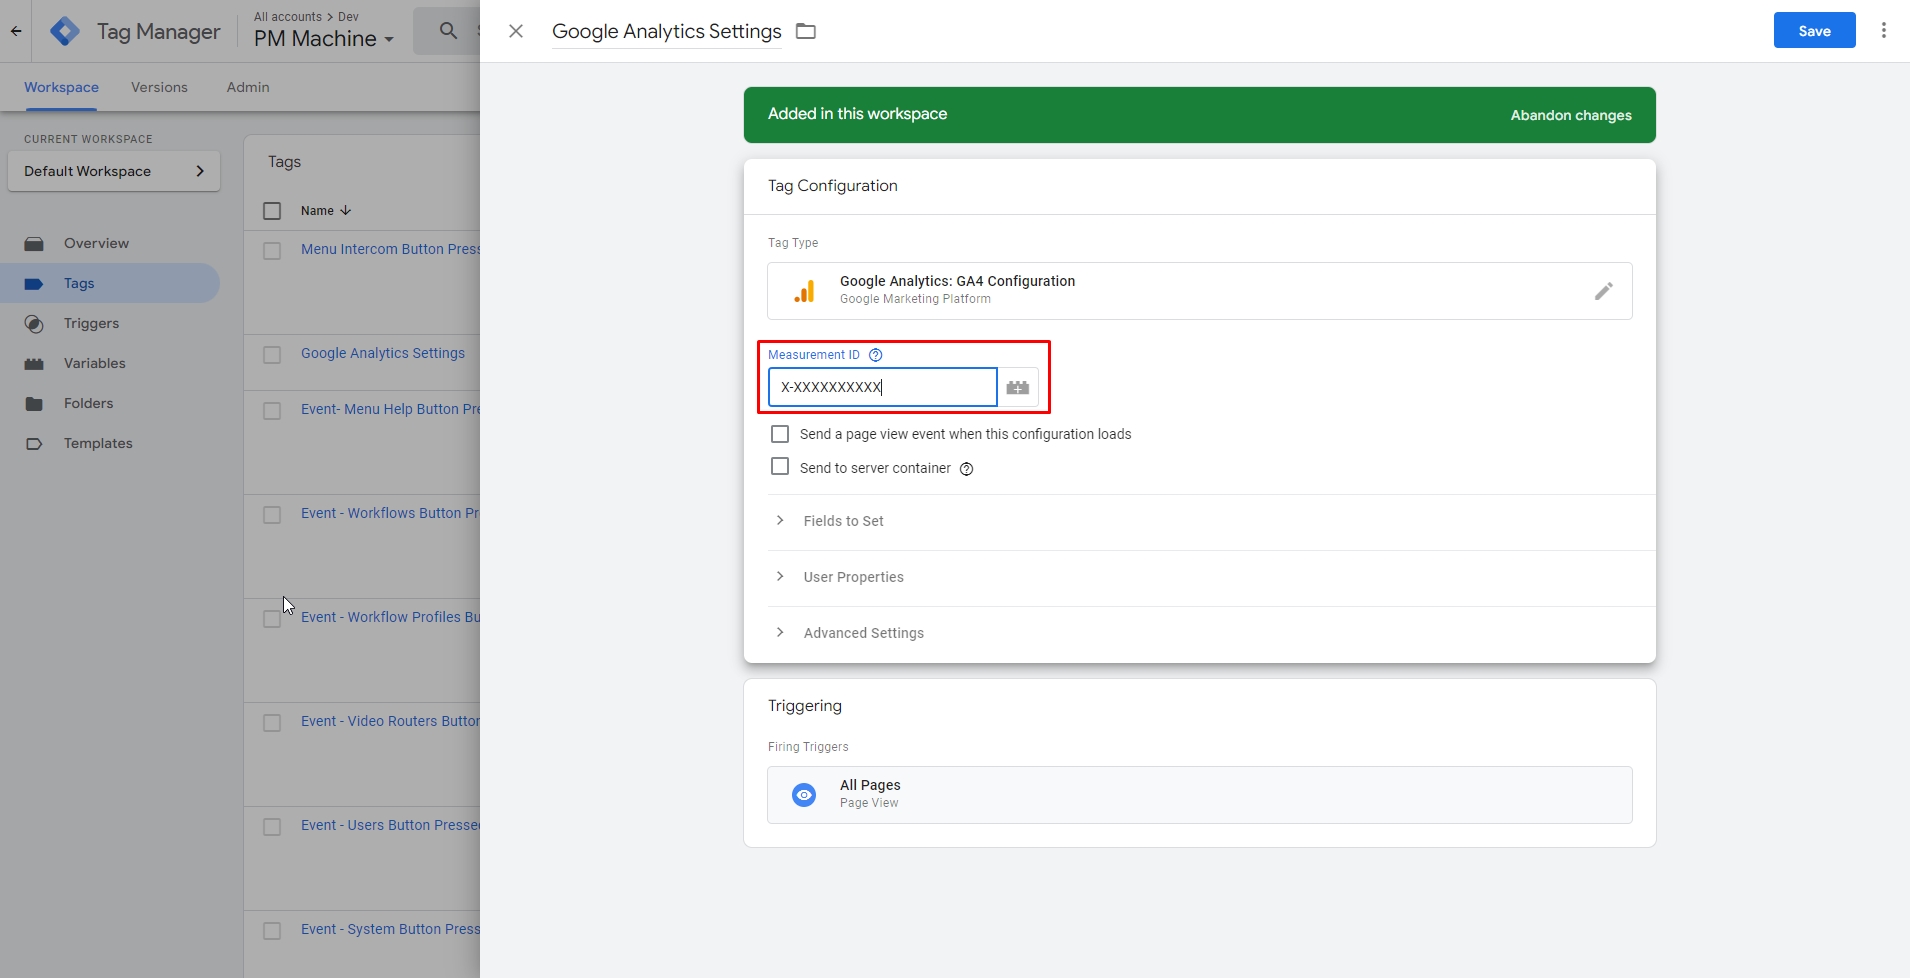Check the Event - Workflow Profiles tag checkbox
1910x978 pixels.
pos(272,618)
